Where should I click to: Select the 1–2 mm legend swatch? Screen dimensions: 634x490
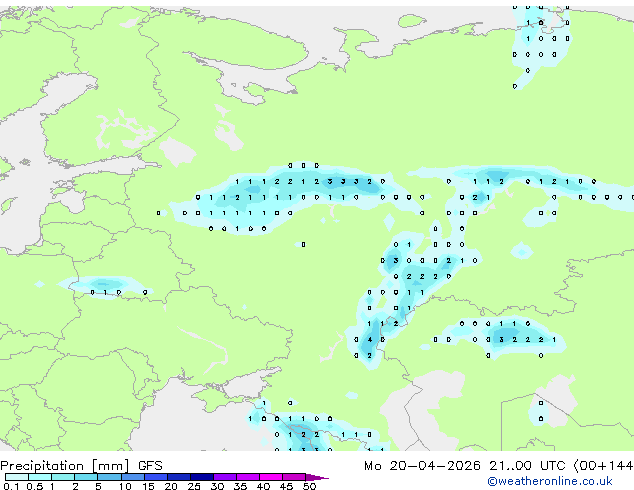click(x=63, y=477)
